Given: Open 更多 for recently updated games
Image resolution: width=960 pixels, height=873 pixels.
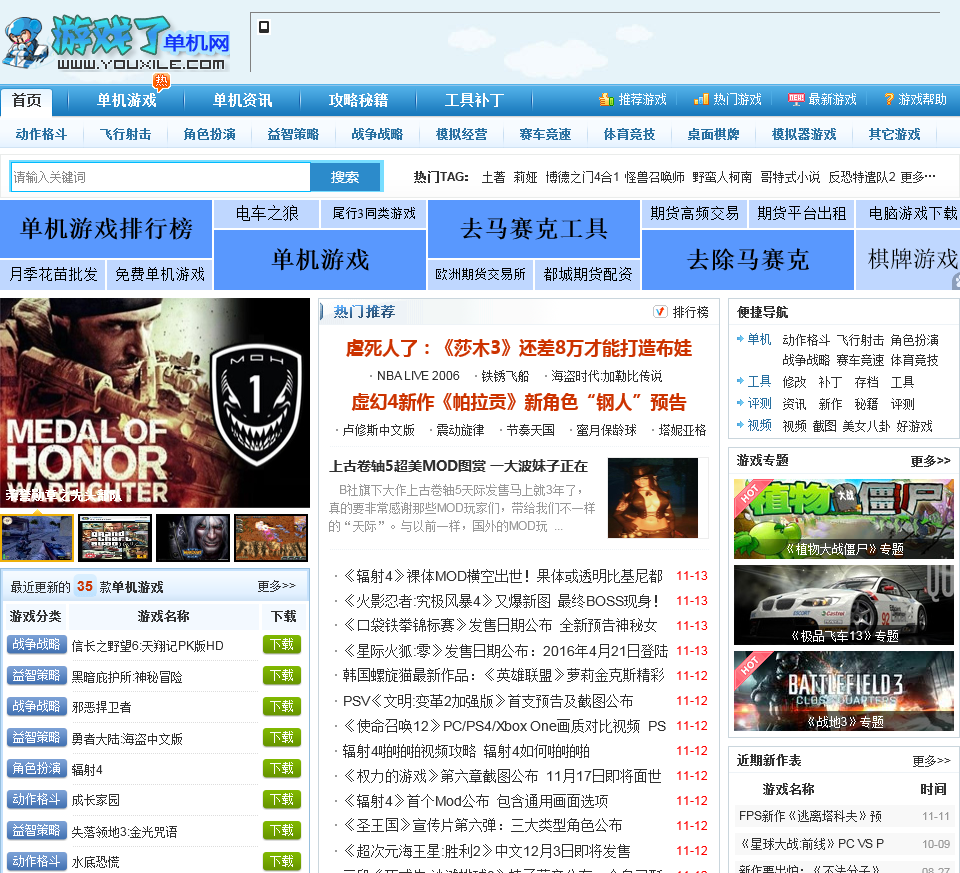Looking at the screenshot, I should click(276, 586).
